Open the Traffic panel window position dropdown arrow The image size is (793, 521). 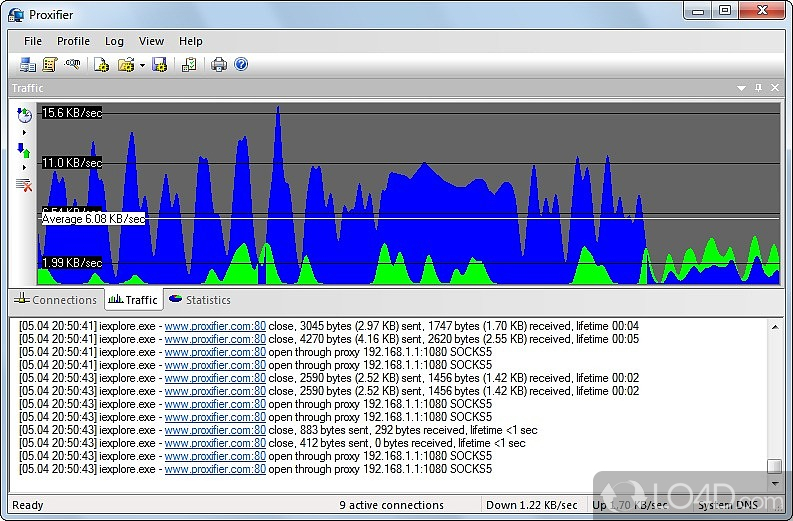(x=742, y=88)
